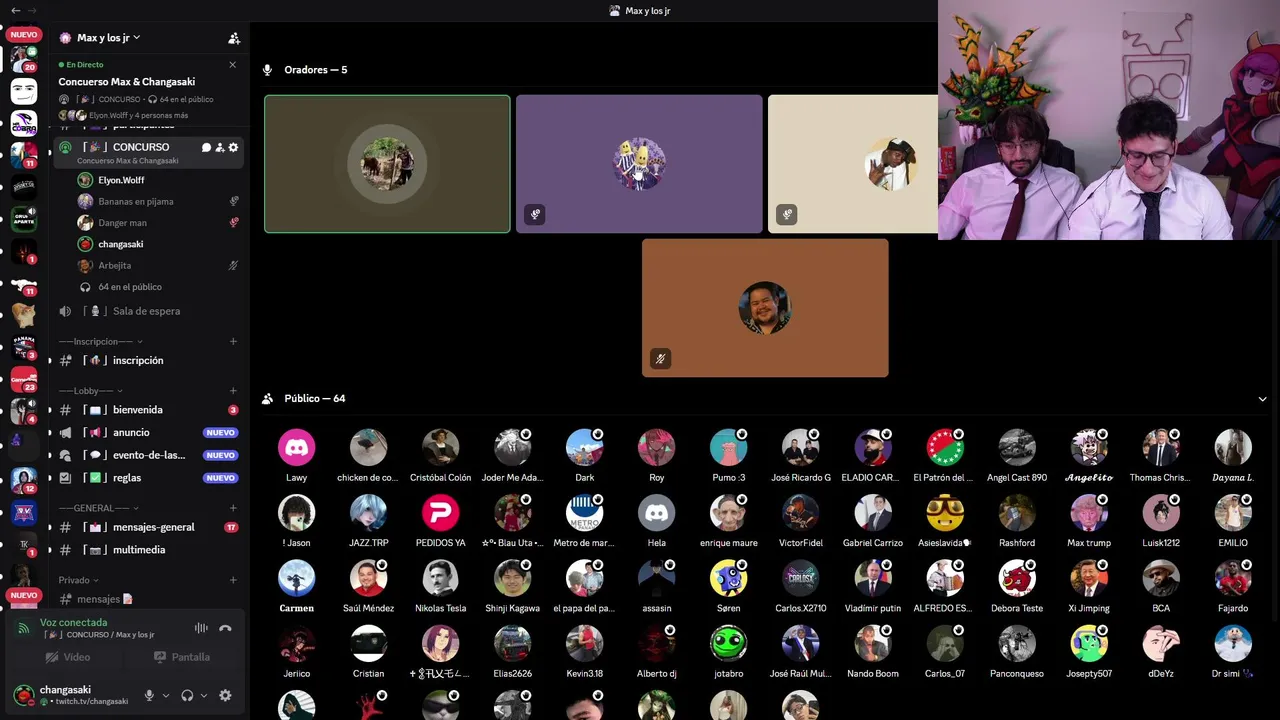Open jotabro's green avatar in audience
Screen dimensions: 1280x720
(x=728, y=644)
